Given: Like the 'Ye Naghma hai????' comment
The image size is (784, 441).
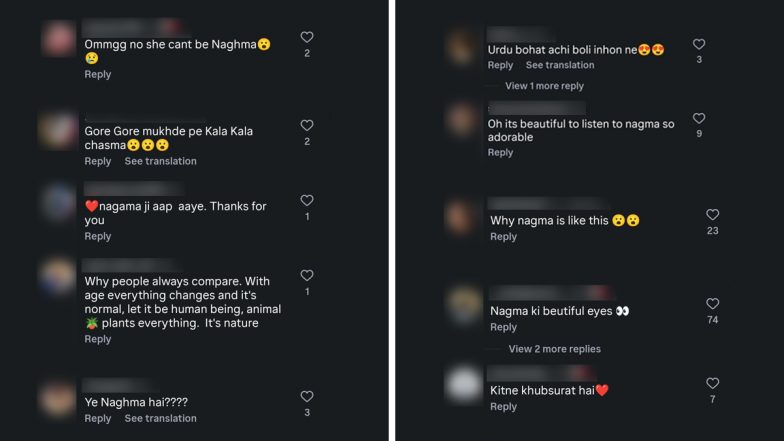Looking at the screenshot, I should (307, 396).
